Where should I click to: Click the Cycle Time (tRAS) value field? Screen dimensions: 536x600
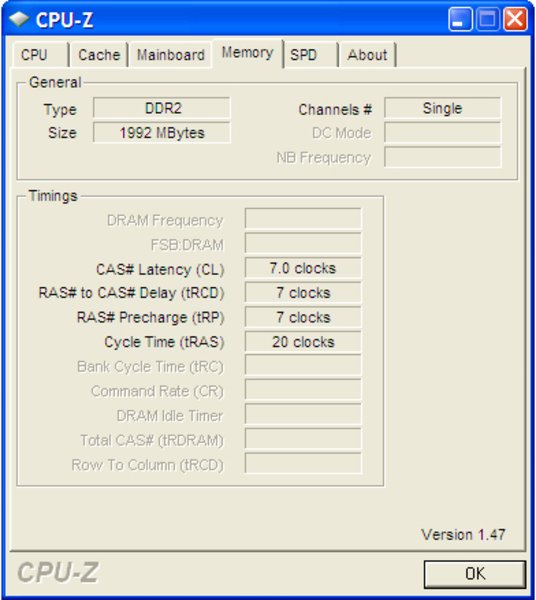point(303,342)
